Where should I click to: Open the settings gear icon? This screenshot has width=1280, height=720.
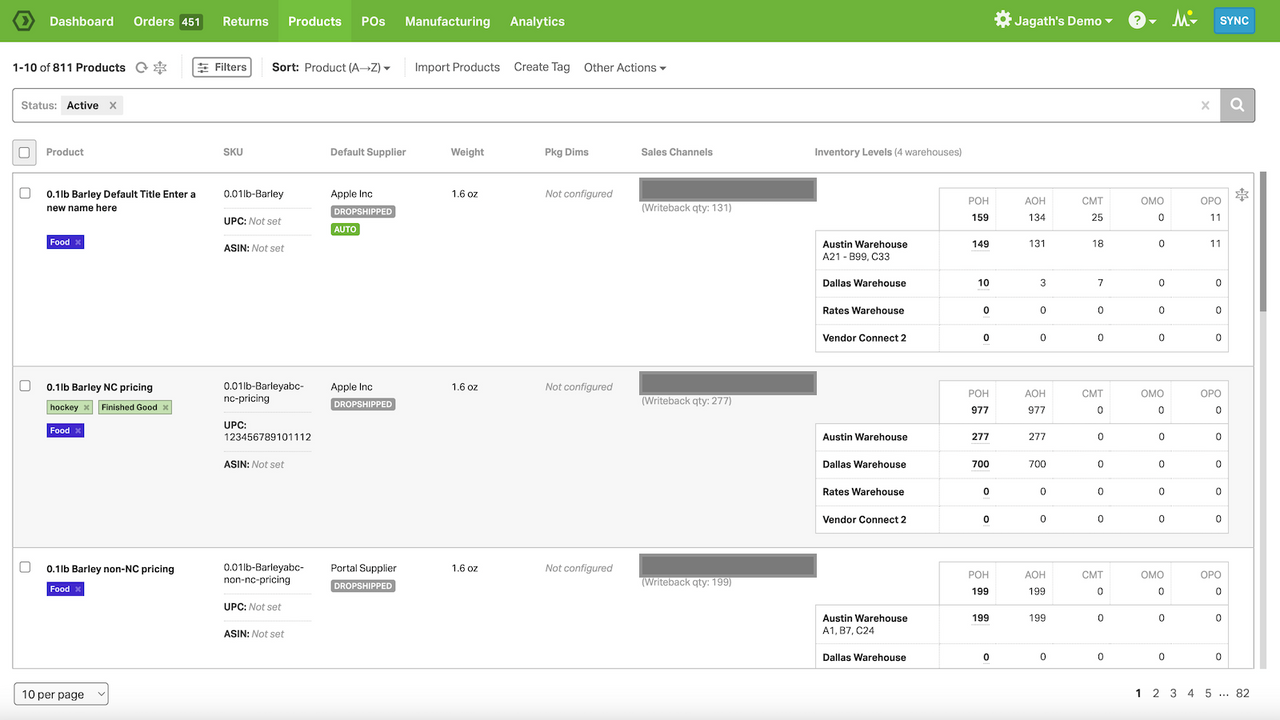[x=1002, y=20]
